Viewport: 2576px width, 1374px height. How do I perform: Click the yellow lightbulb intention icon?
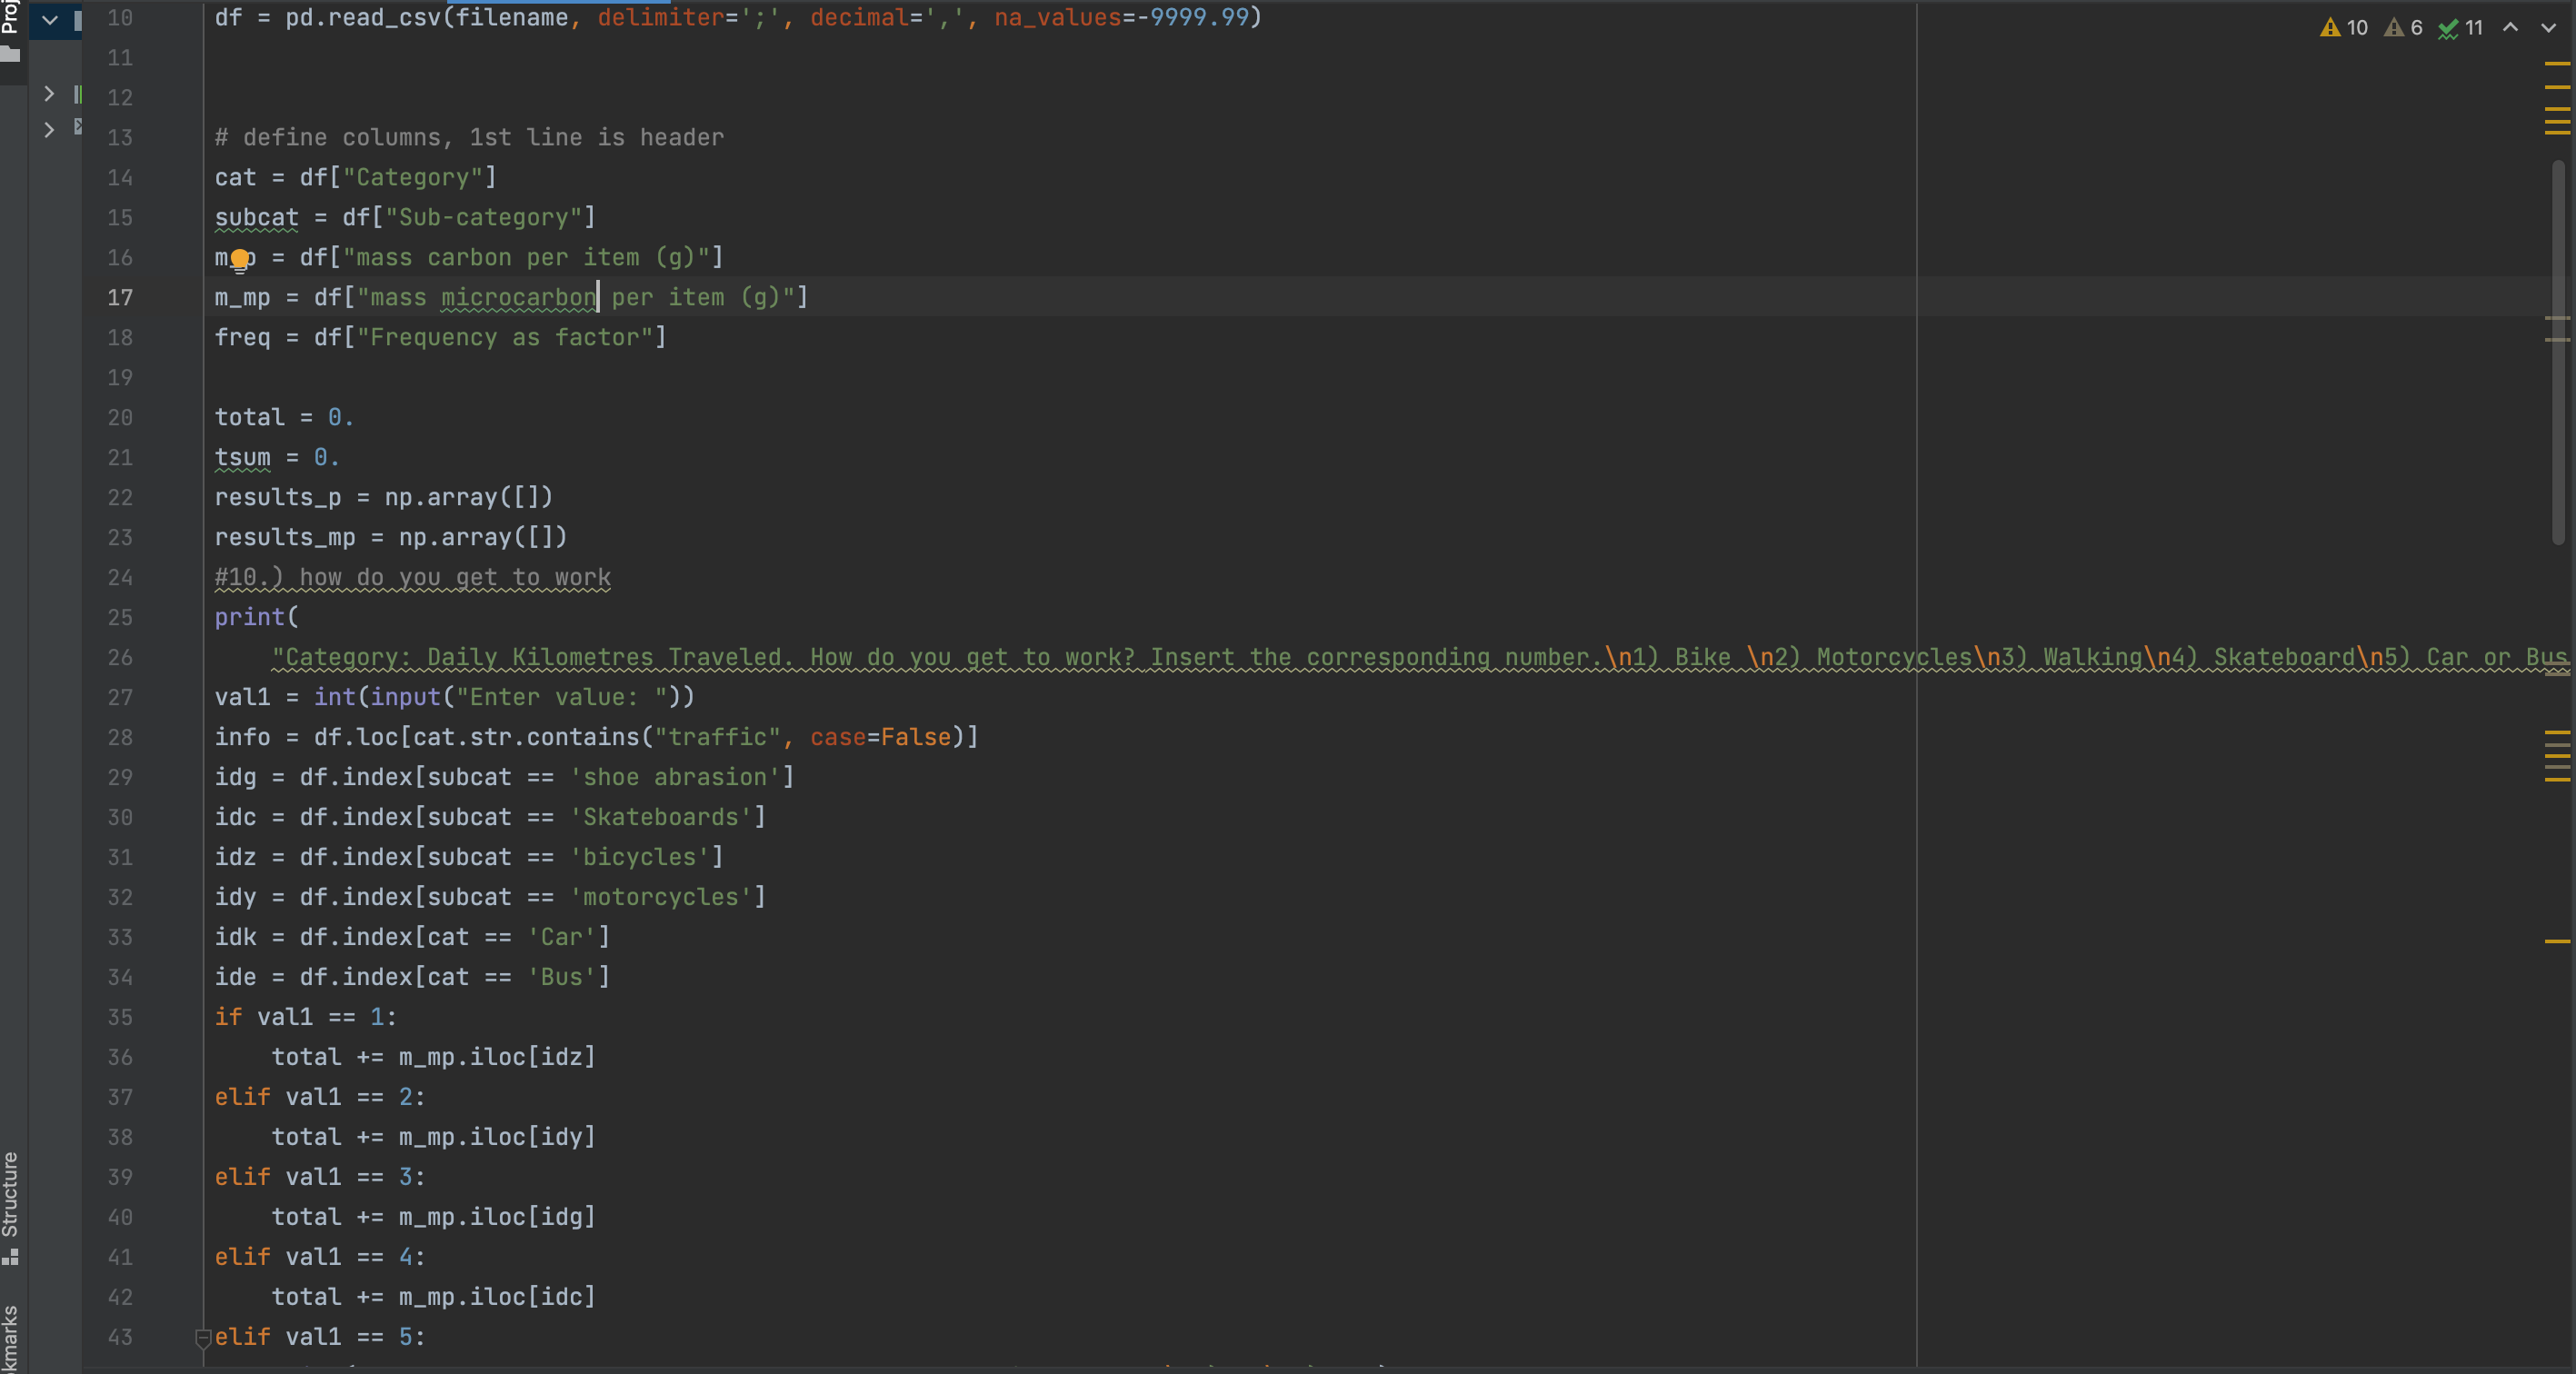click(x=240, y=260)
